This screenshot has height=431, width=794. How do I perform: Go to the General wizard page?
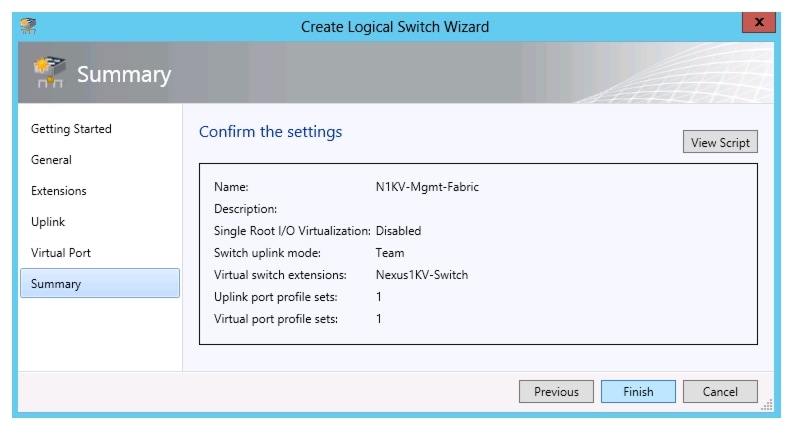click(51, 160)
